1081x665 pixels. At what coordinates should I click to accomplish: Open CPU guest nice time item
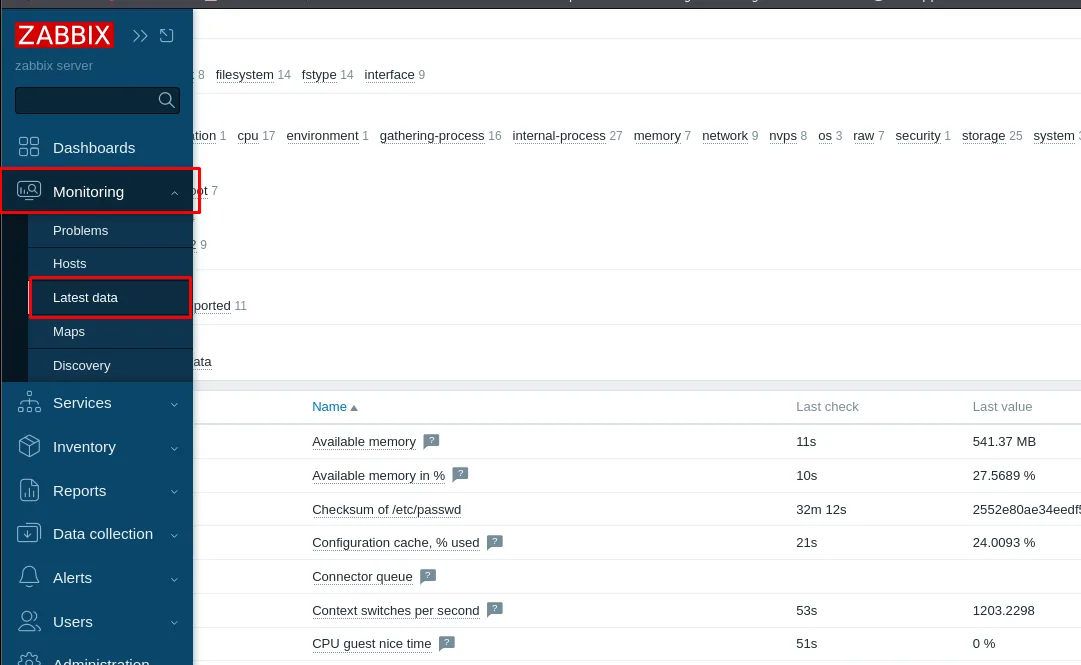[x=371, y=644]
